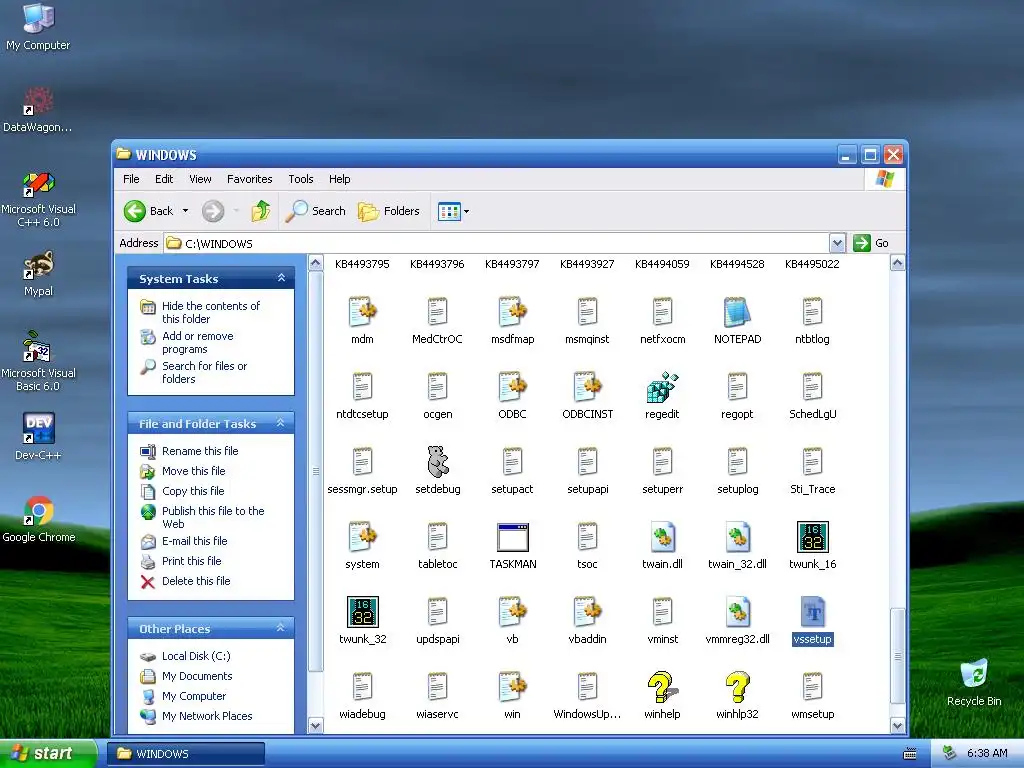
Task: Collapse the Other Places panel
Action: click(281, 628)
